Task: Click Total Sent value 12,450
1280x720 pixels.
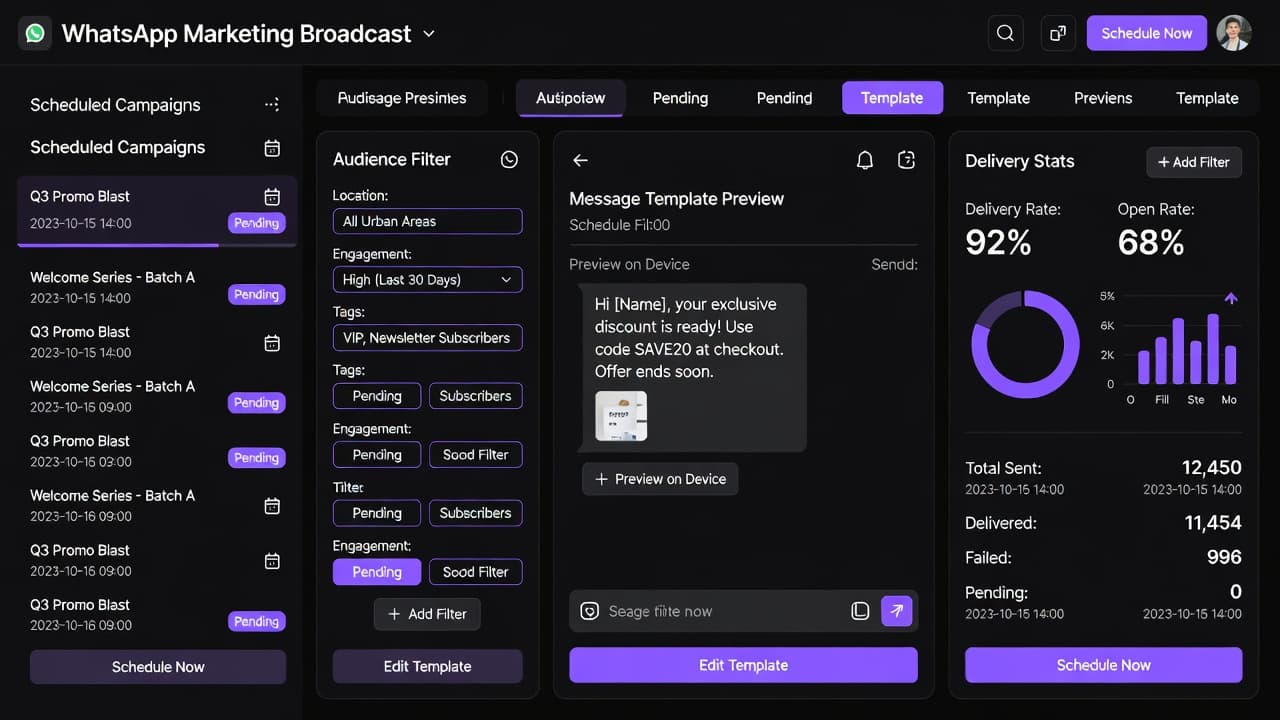Action: (x=1211, y=467)
